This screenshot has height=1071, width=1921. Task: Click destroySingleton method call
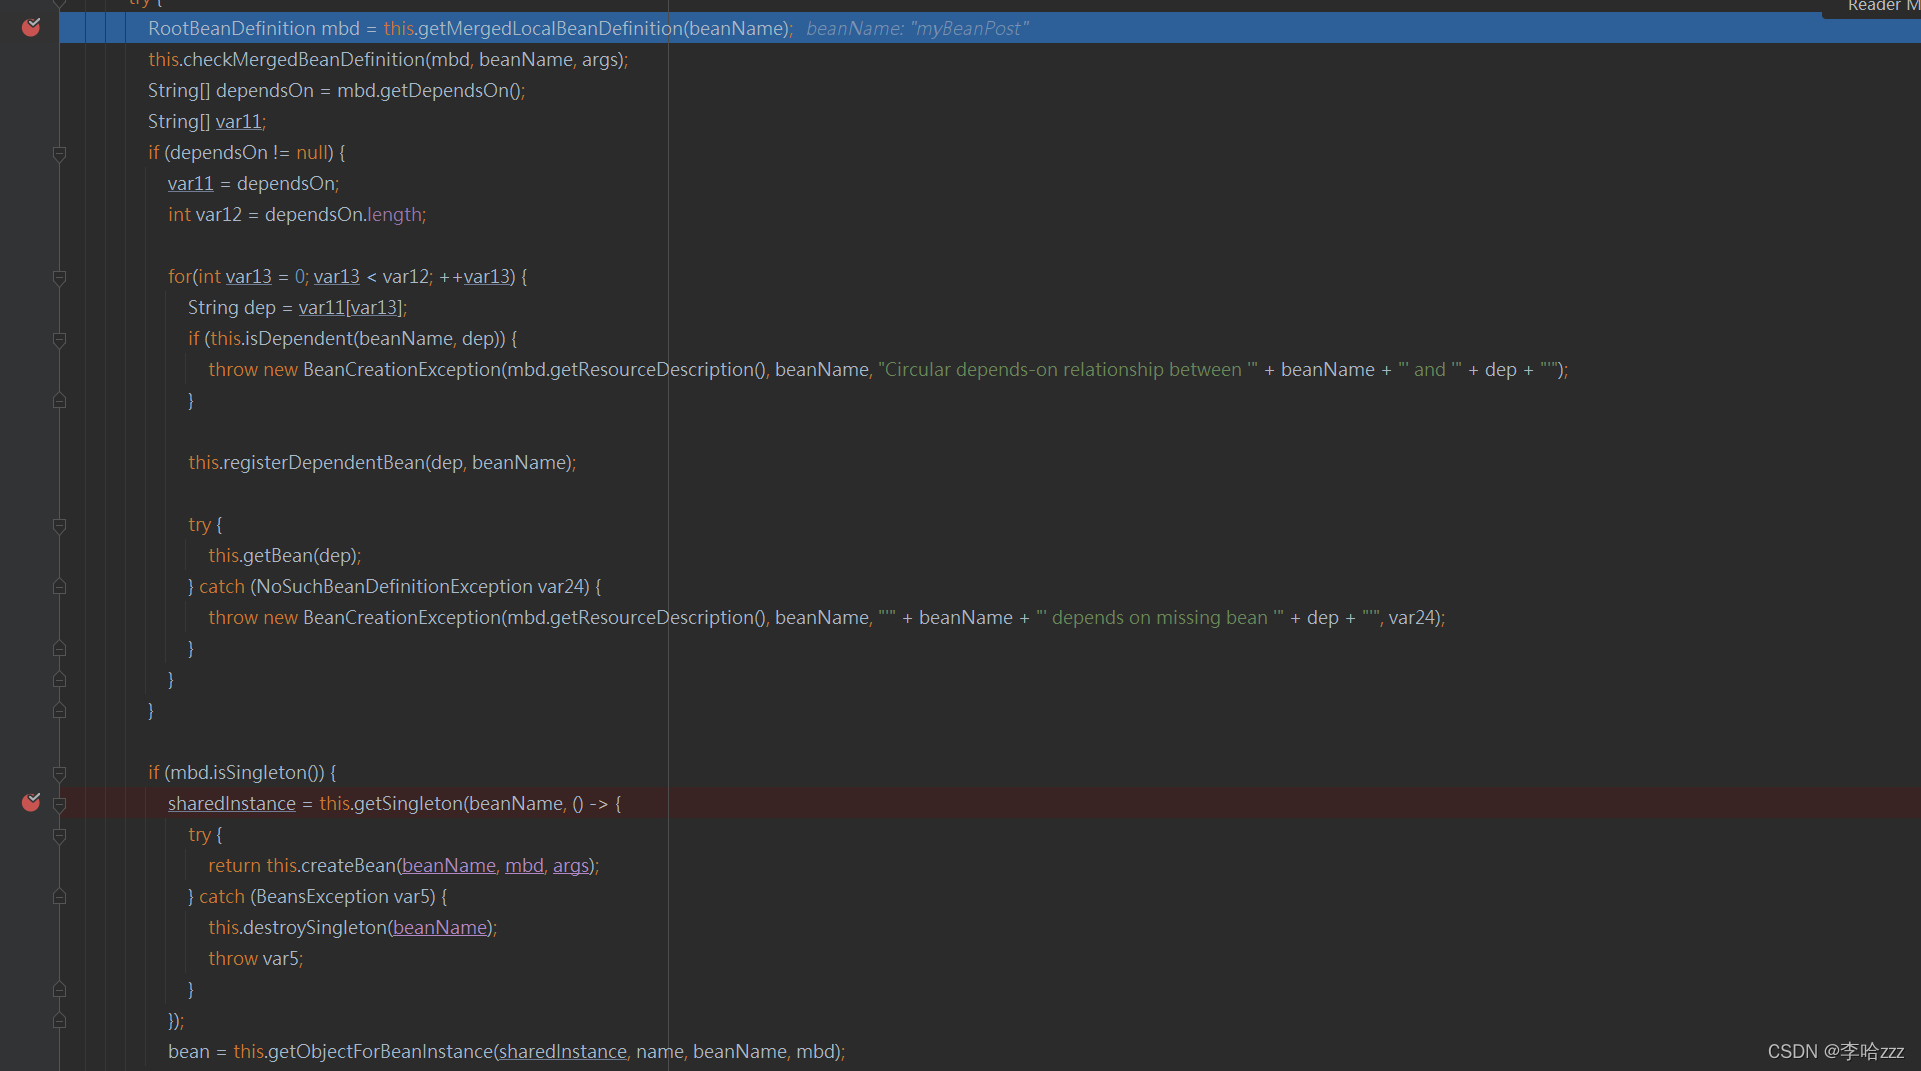(x=314, y=927)
